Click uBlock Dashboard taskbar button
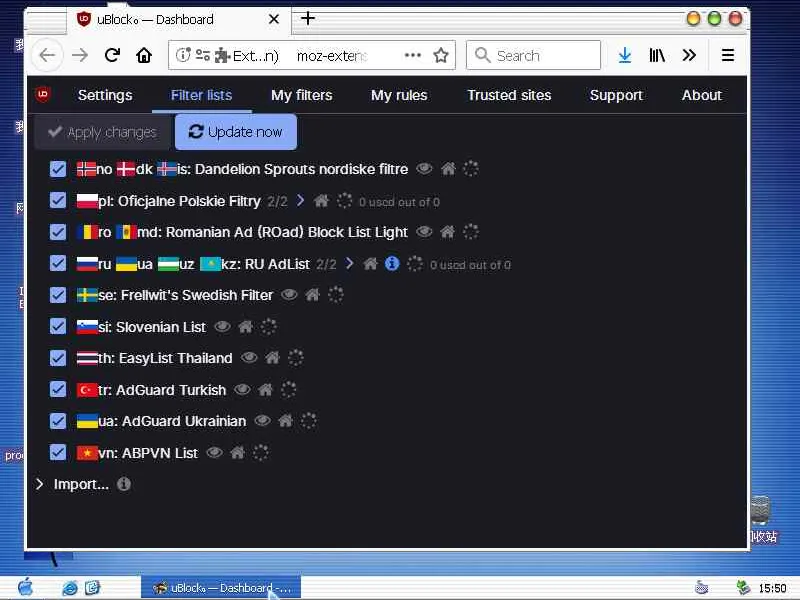This screenshot has width=800, height=600. 221,588
